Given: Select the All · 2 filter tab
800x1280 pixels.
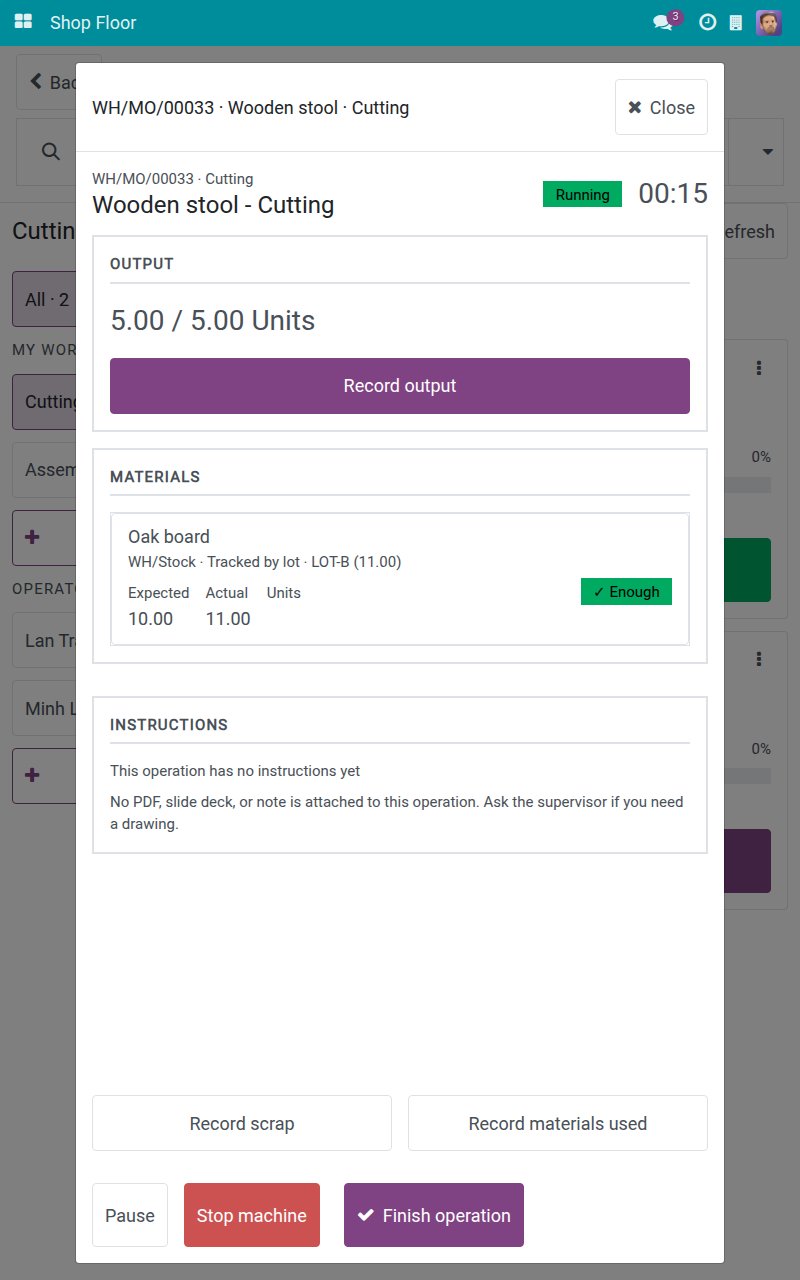Looking at the screenshot, I should [x=45, y=299].
